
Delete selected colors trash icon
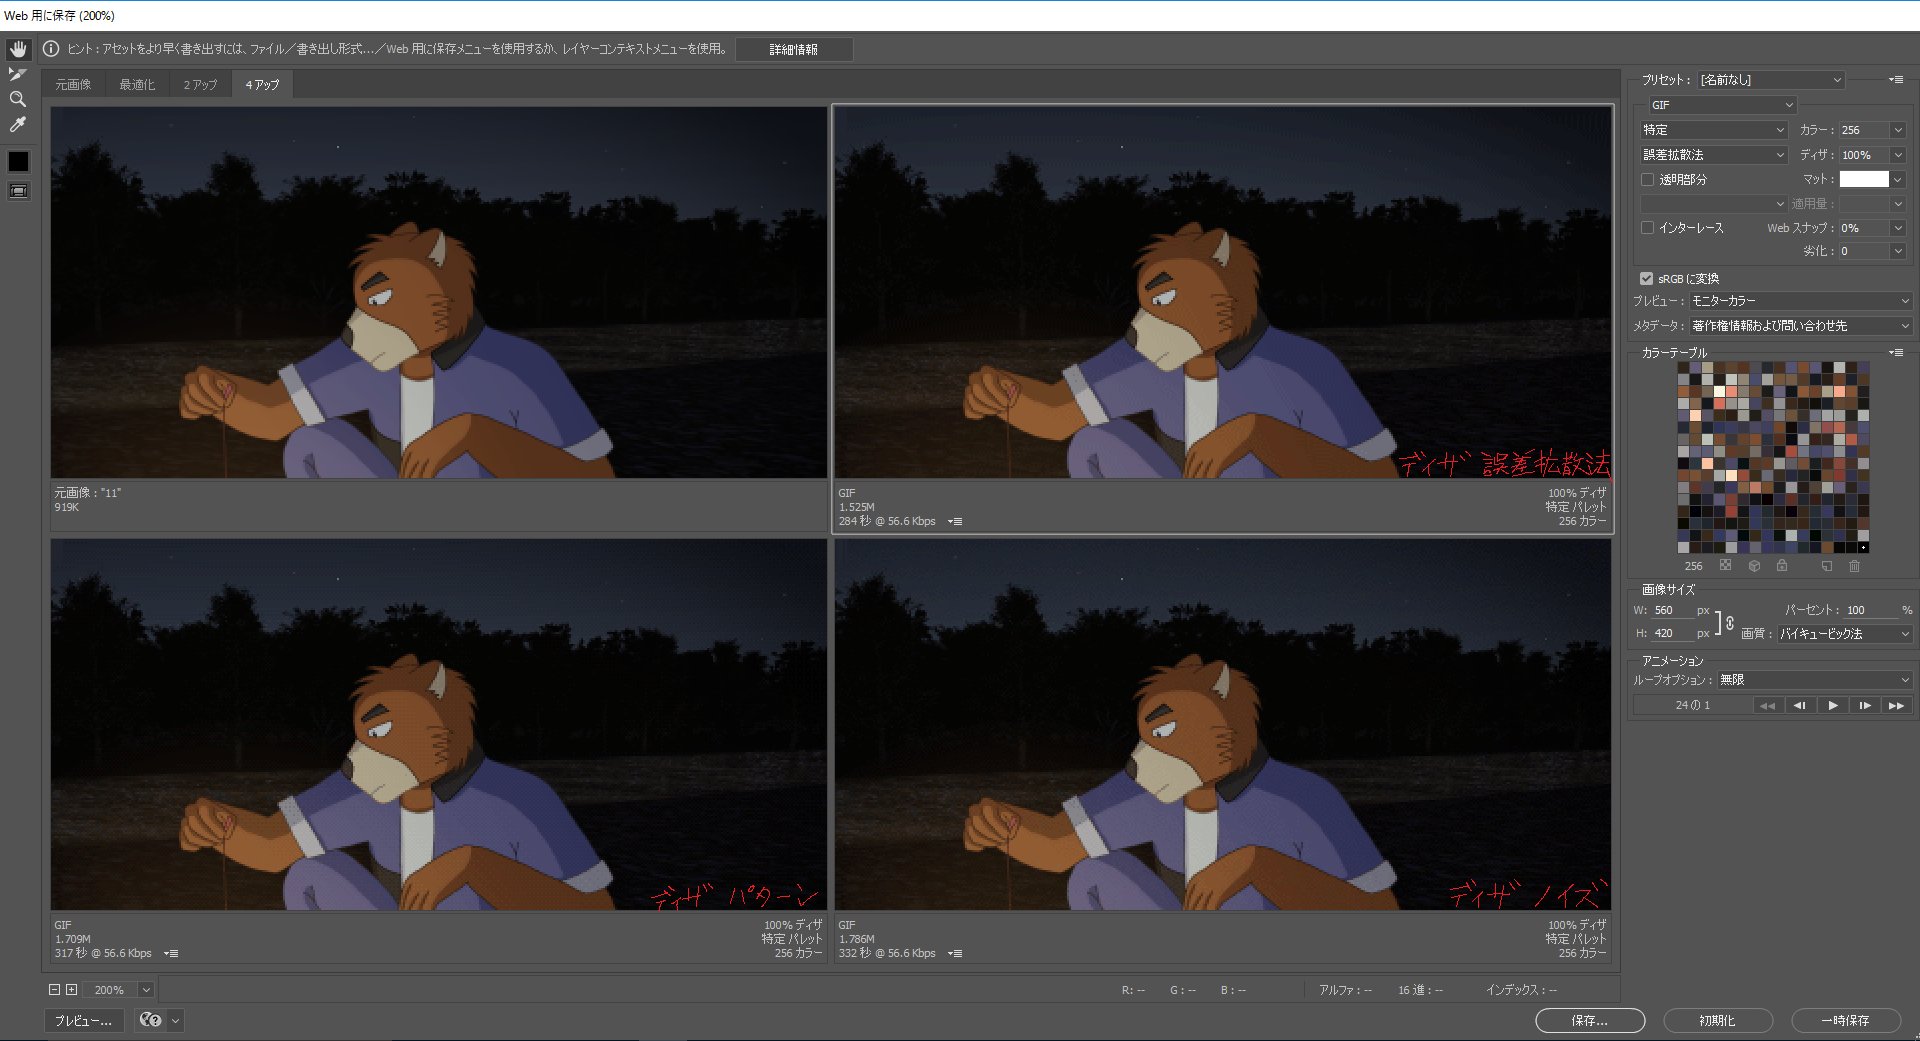point(1855,566)
